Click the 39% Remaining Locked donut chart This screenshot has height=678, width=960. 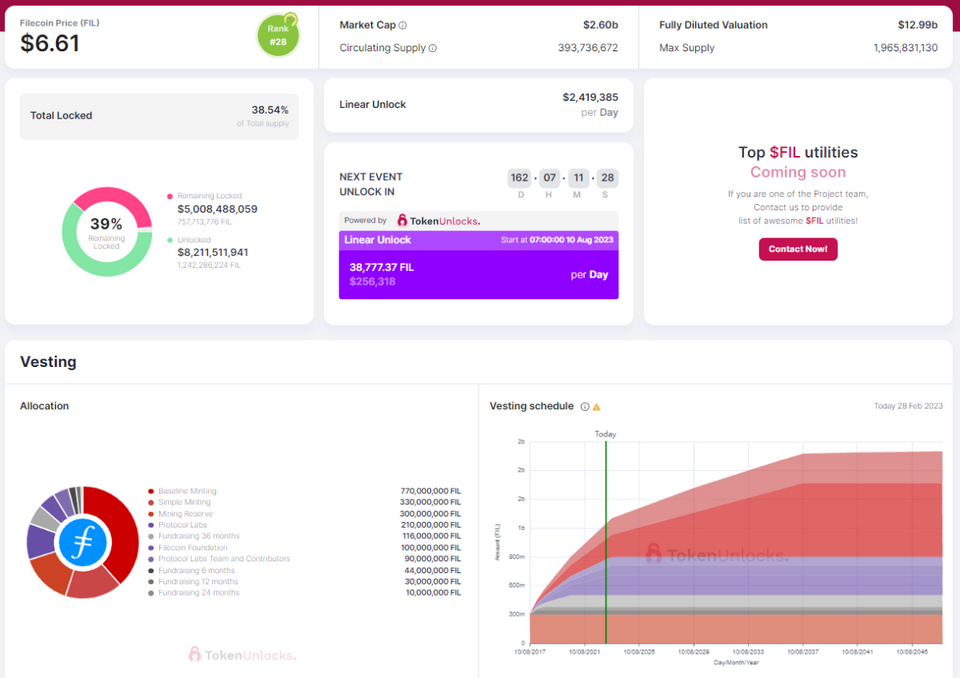tap(107, 232)
